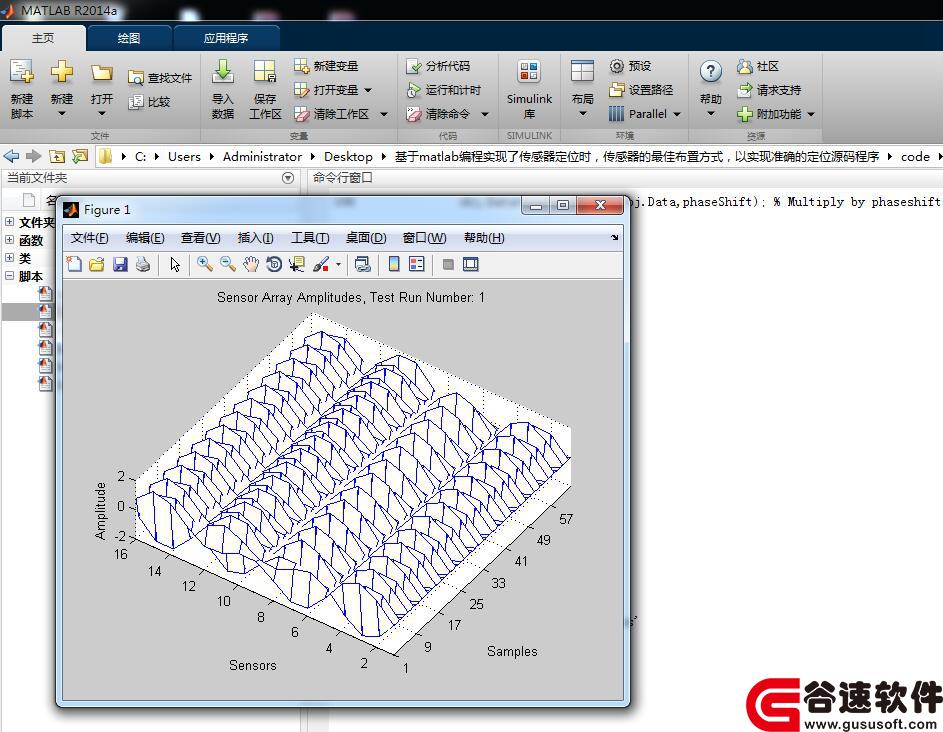Click the Open (打开) folder icon
Image resolution: width=943 pixels, height=732 pixels.
pyautogui.click(x=102, y=73)
